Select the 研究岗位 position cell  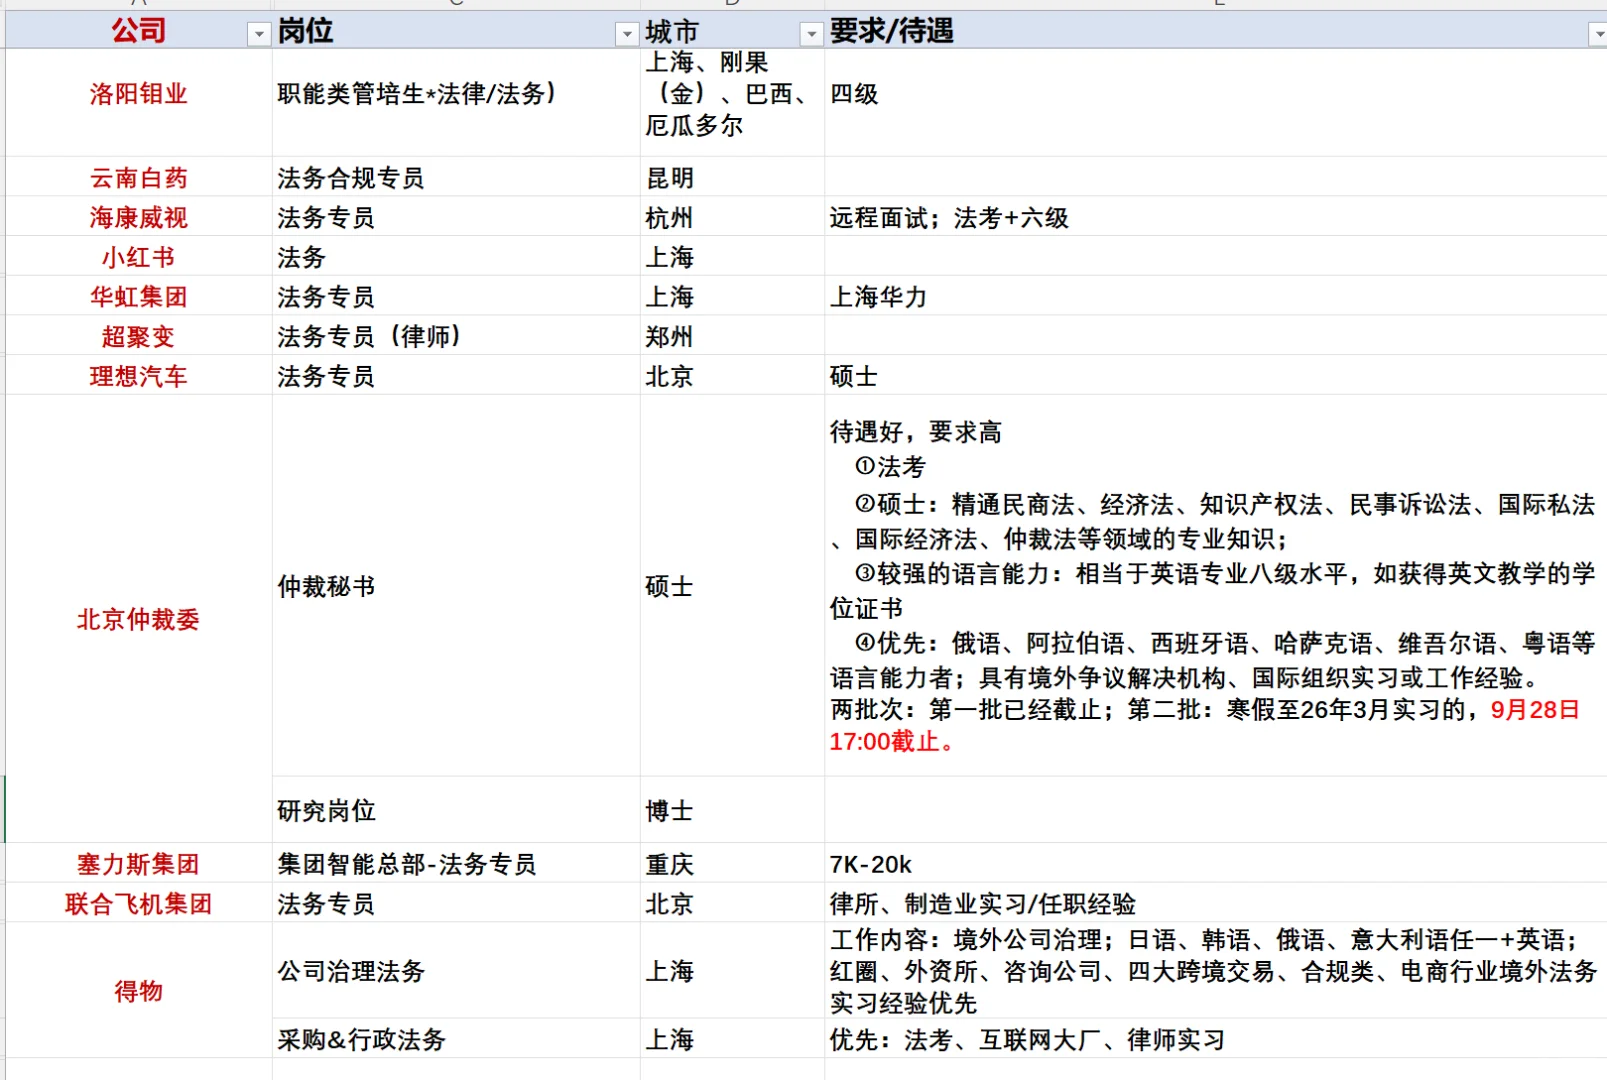point(456,810)
